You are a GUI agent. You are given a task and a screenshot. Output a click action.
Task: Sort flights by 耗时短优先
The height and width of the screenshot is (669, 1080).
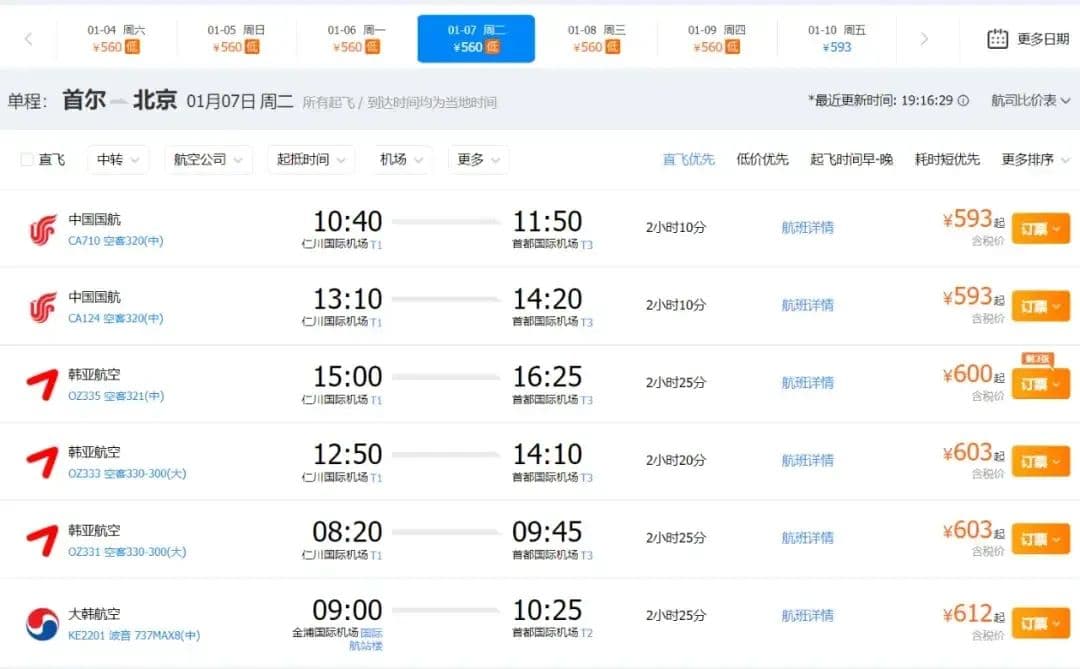point(947,160)
